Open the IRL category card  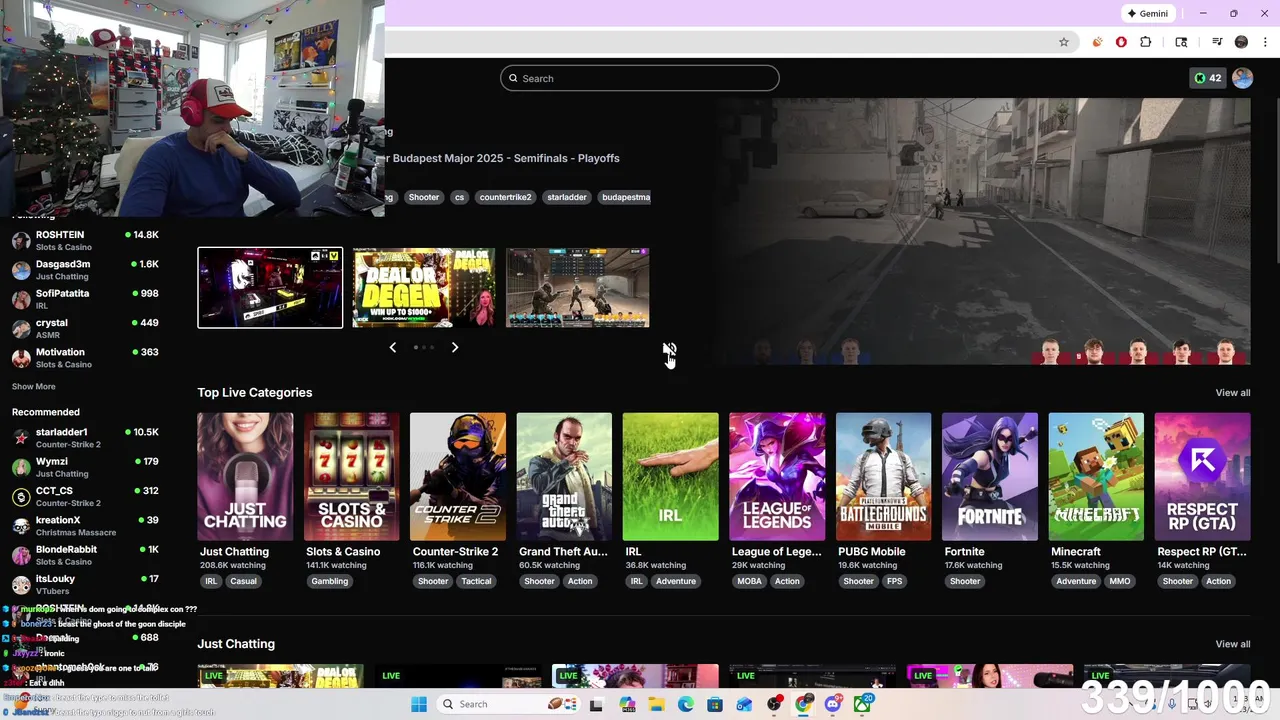(670, 476)
